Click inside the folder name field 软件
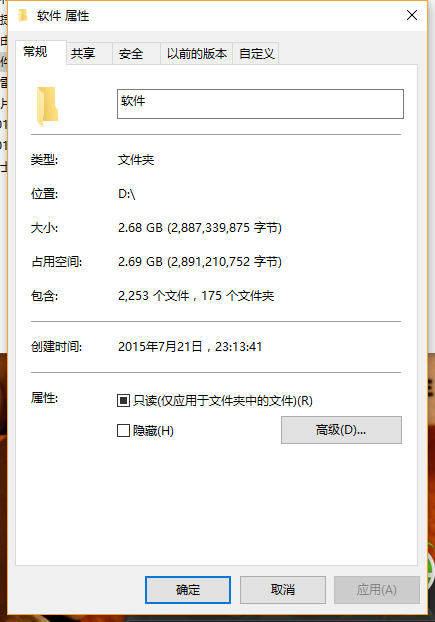 tap(260, 104)
